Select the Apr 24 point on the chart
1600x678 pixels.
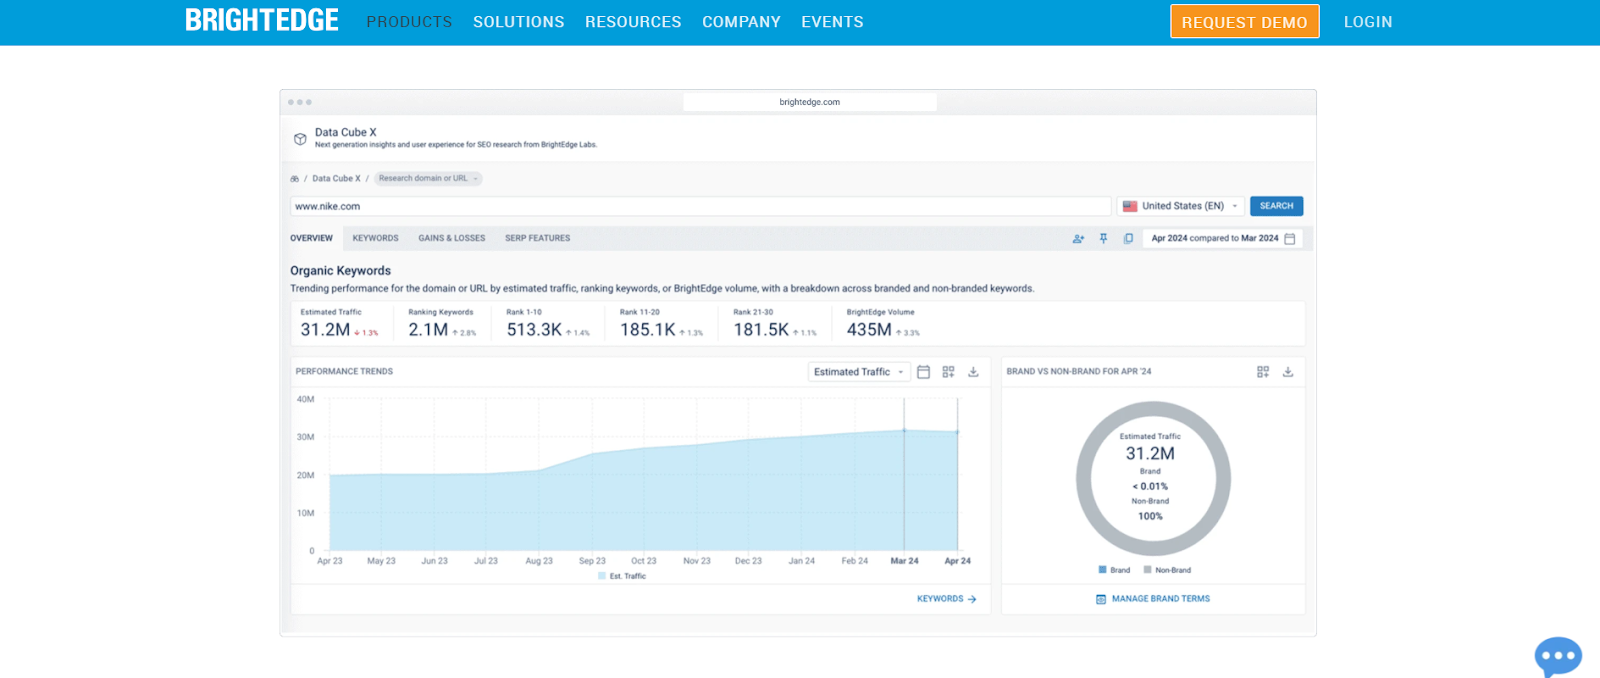point(957,432)
